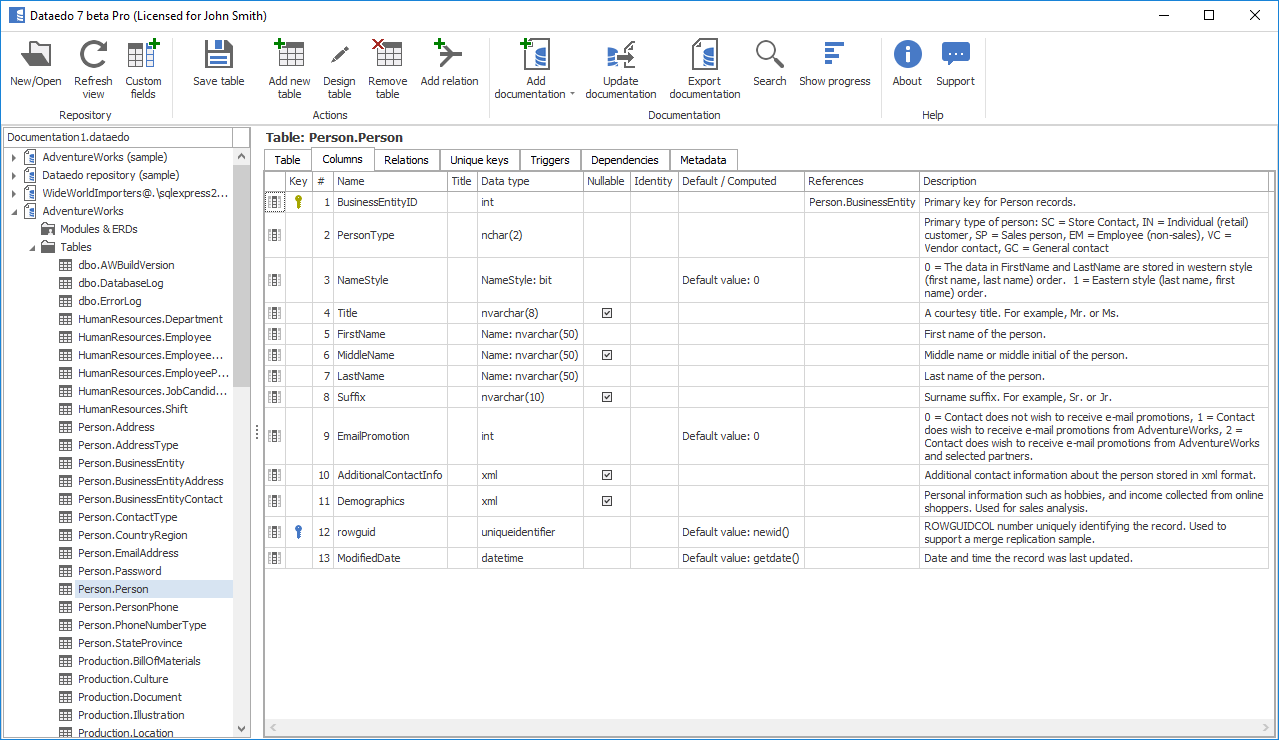1279x740 pixels.
Task: Switch to the Relations tab
Action: click(406, 160)
